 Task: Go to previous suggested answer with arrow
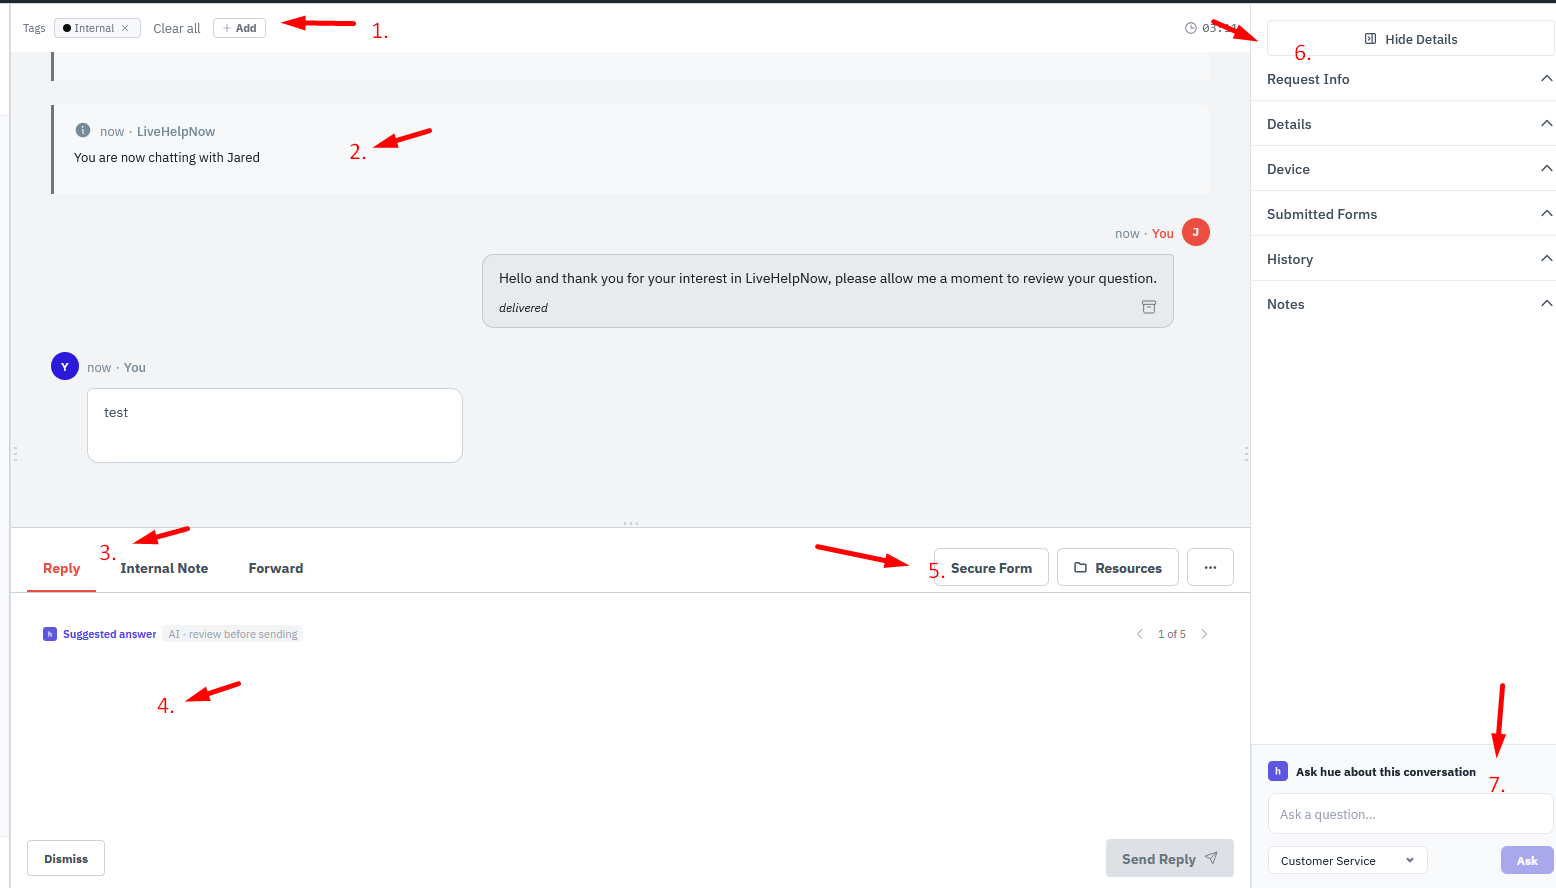[x=1139, y=634]
